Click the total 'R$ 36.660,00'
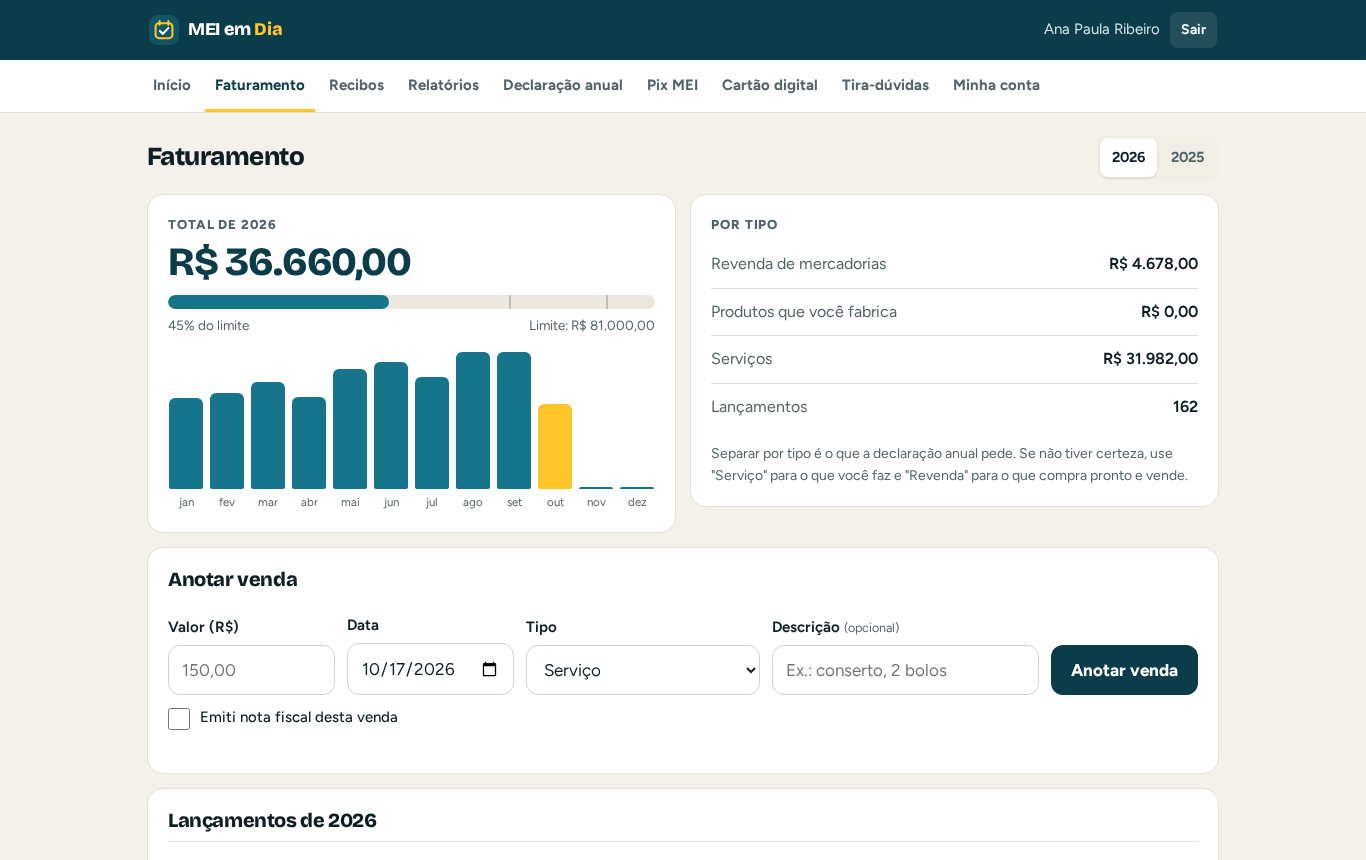The image size is (1366, 860). pyautogui.click(x=289, y=262)
